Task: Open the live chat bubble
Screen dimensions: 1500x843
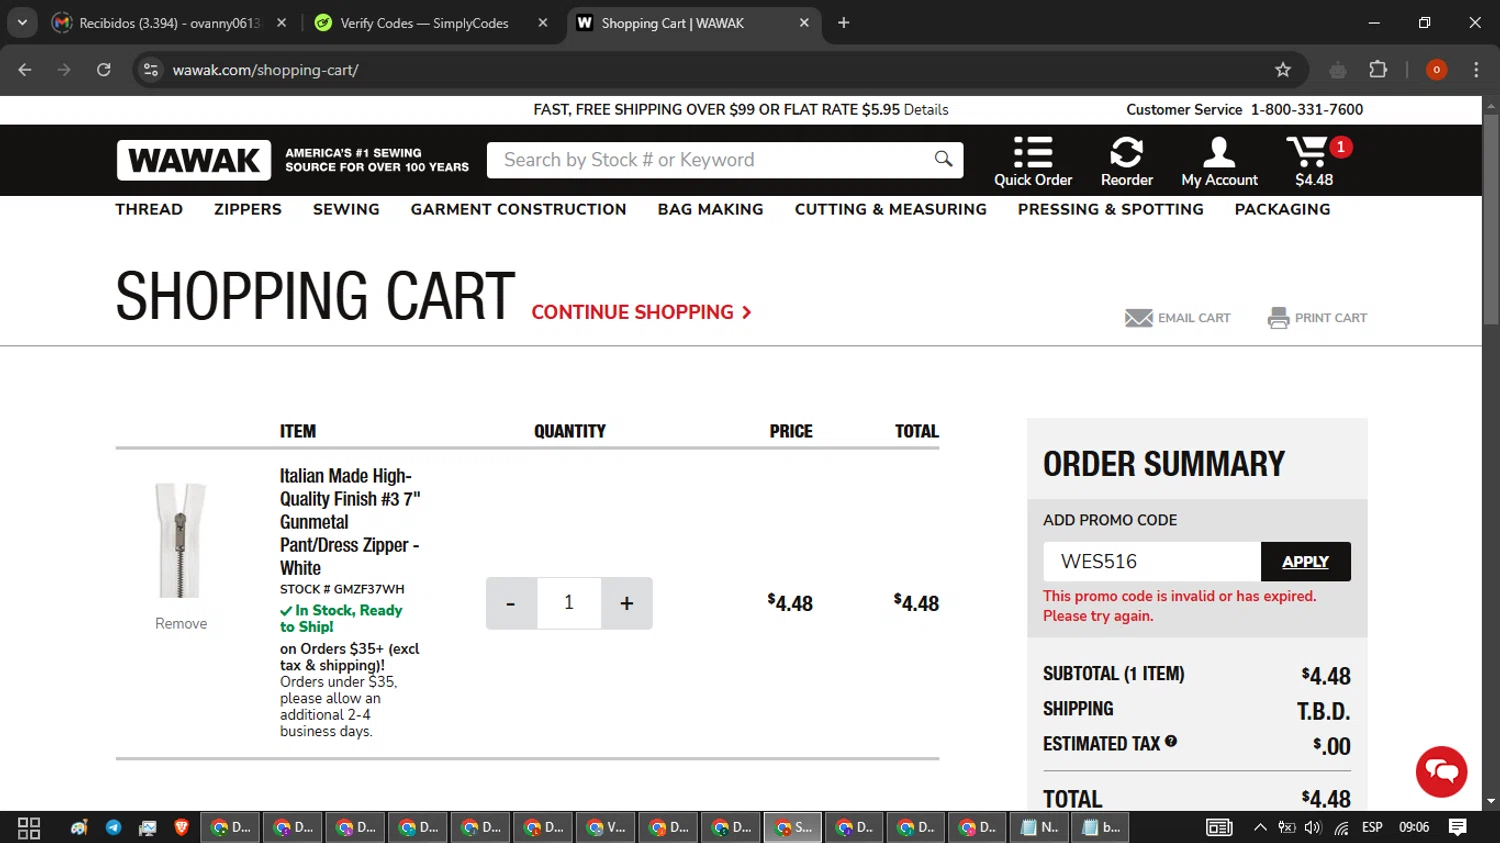Action: click(1441, 771)
